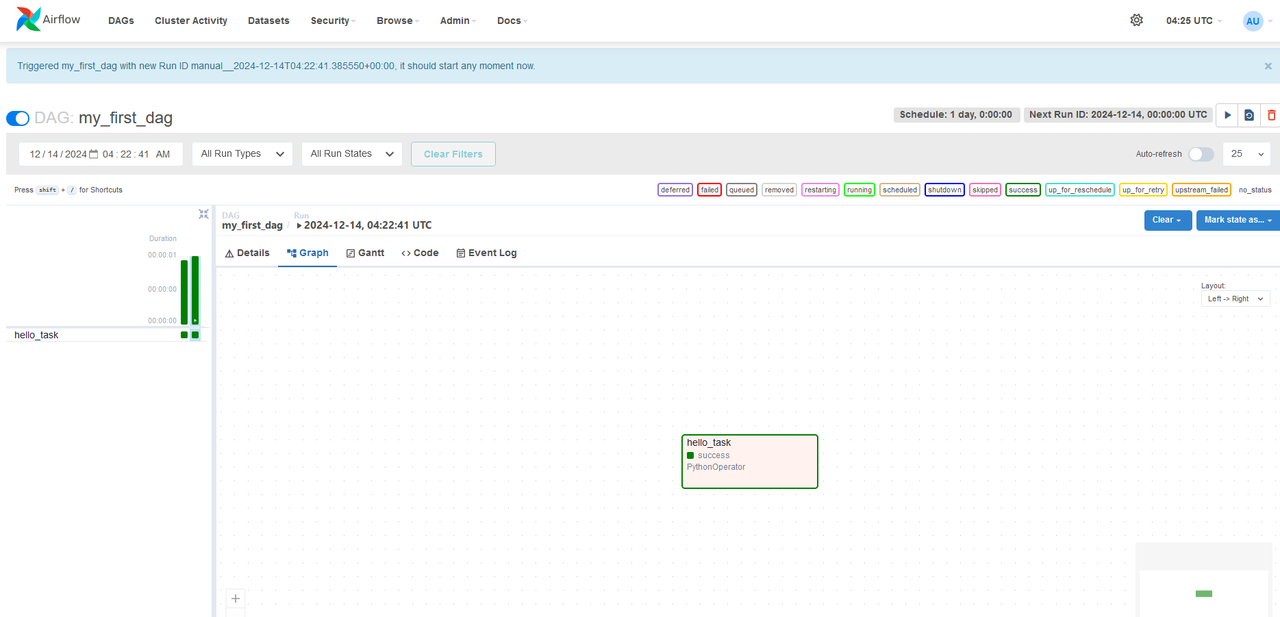The height and width of the screenshot is (617, 1280).
Task: Select hello_task row in the grid
Action: [x=103, y=335]
